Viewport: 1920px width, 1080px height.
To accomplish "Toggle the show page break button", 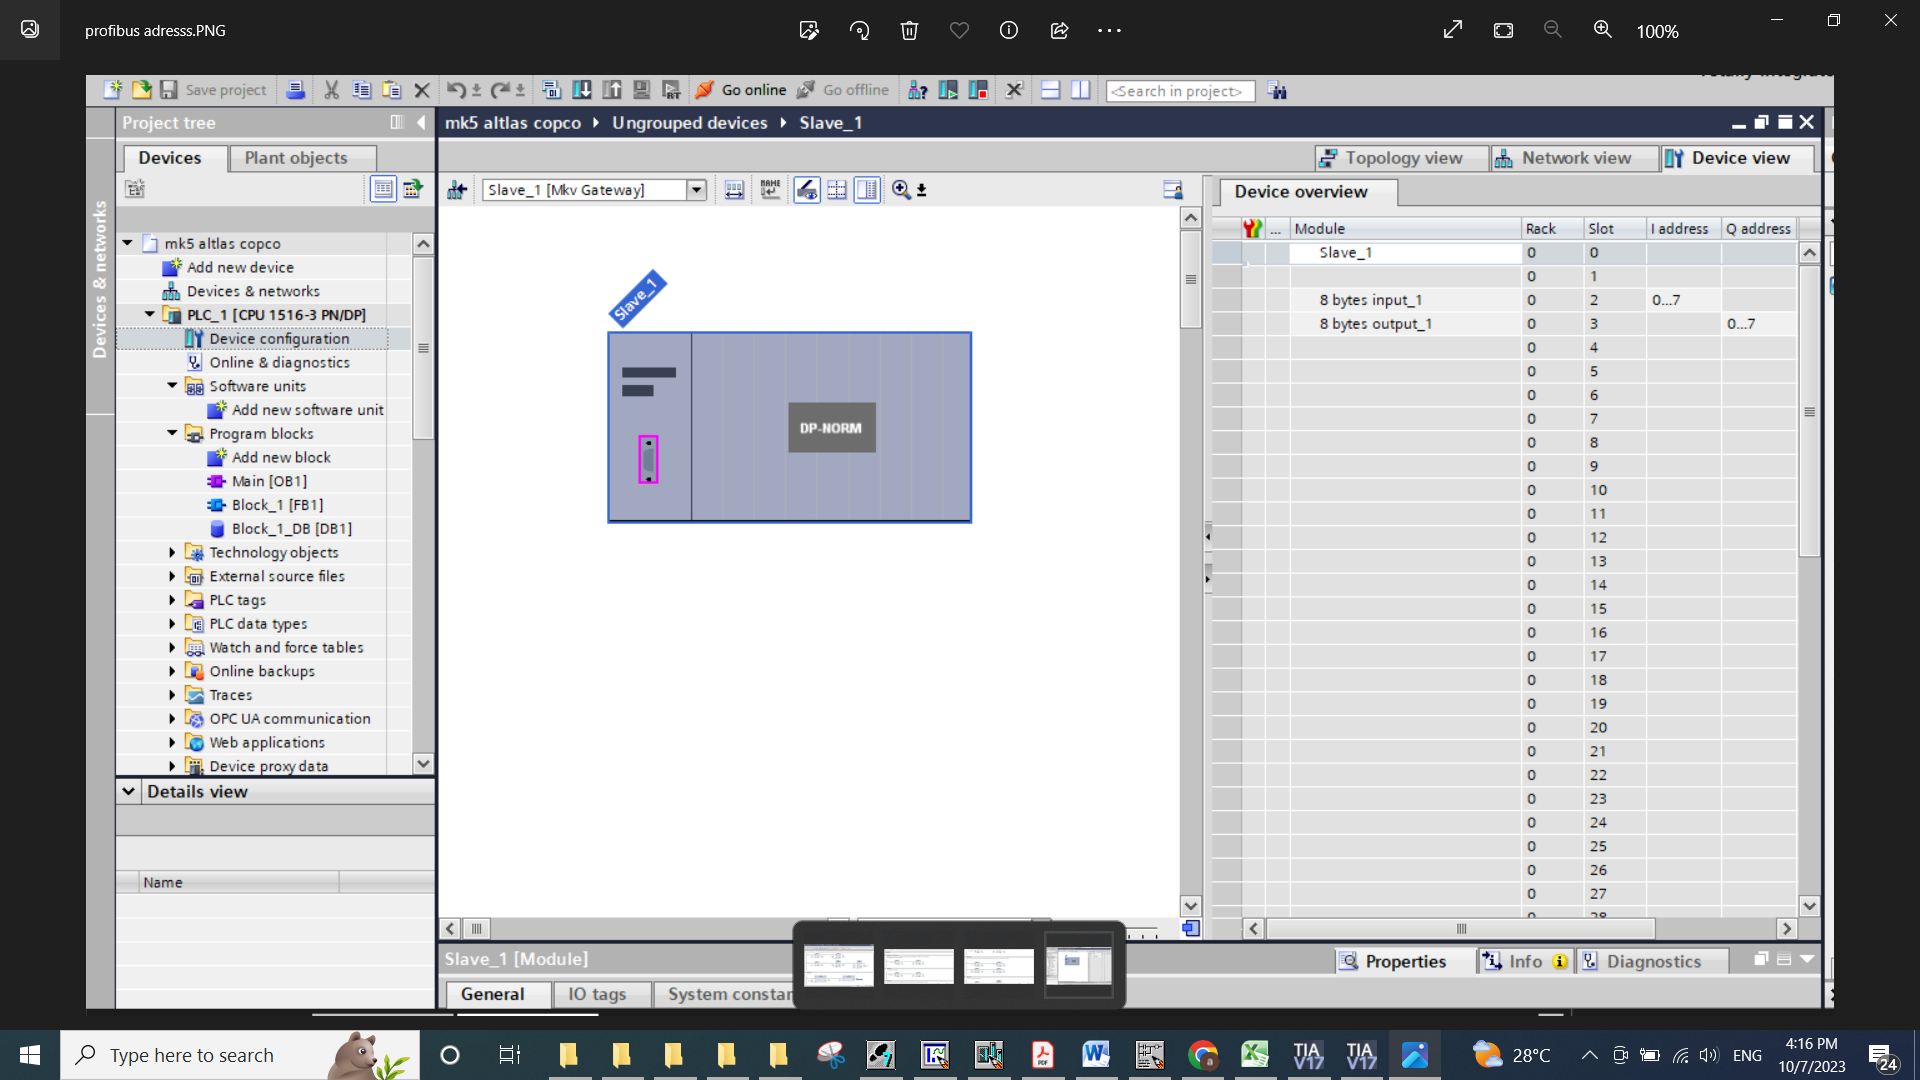I will click(837, 190).
